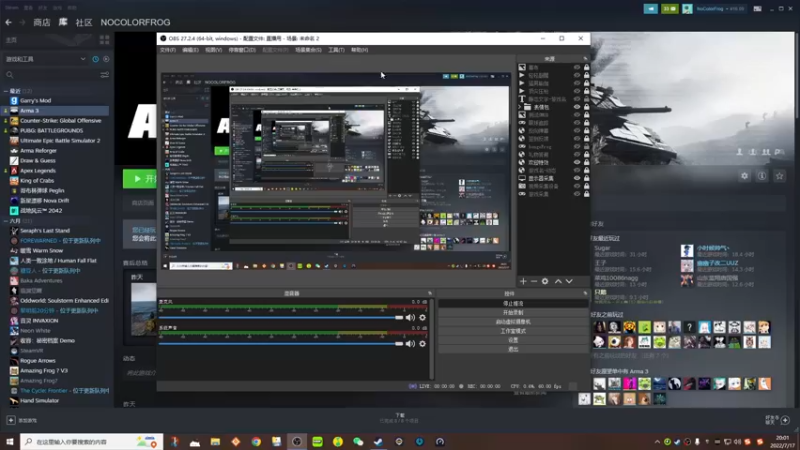Open OBS 工具(T) menu

[336, 50]
